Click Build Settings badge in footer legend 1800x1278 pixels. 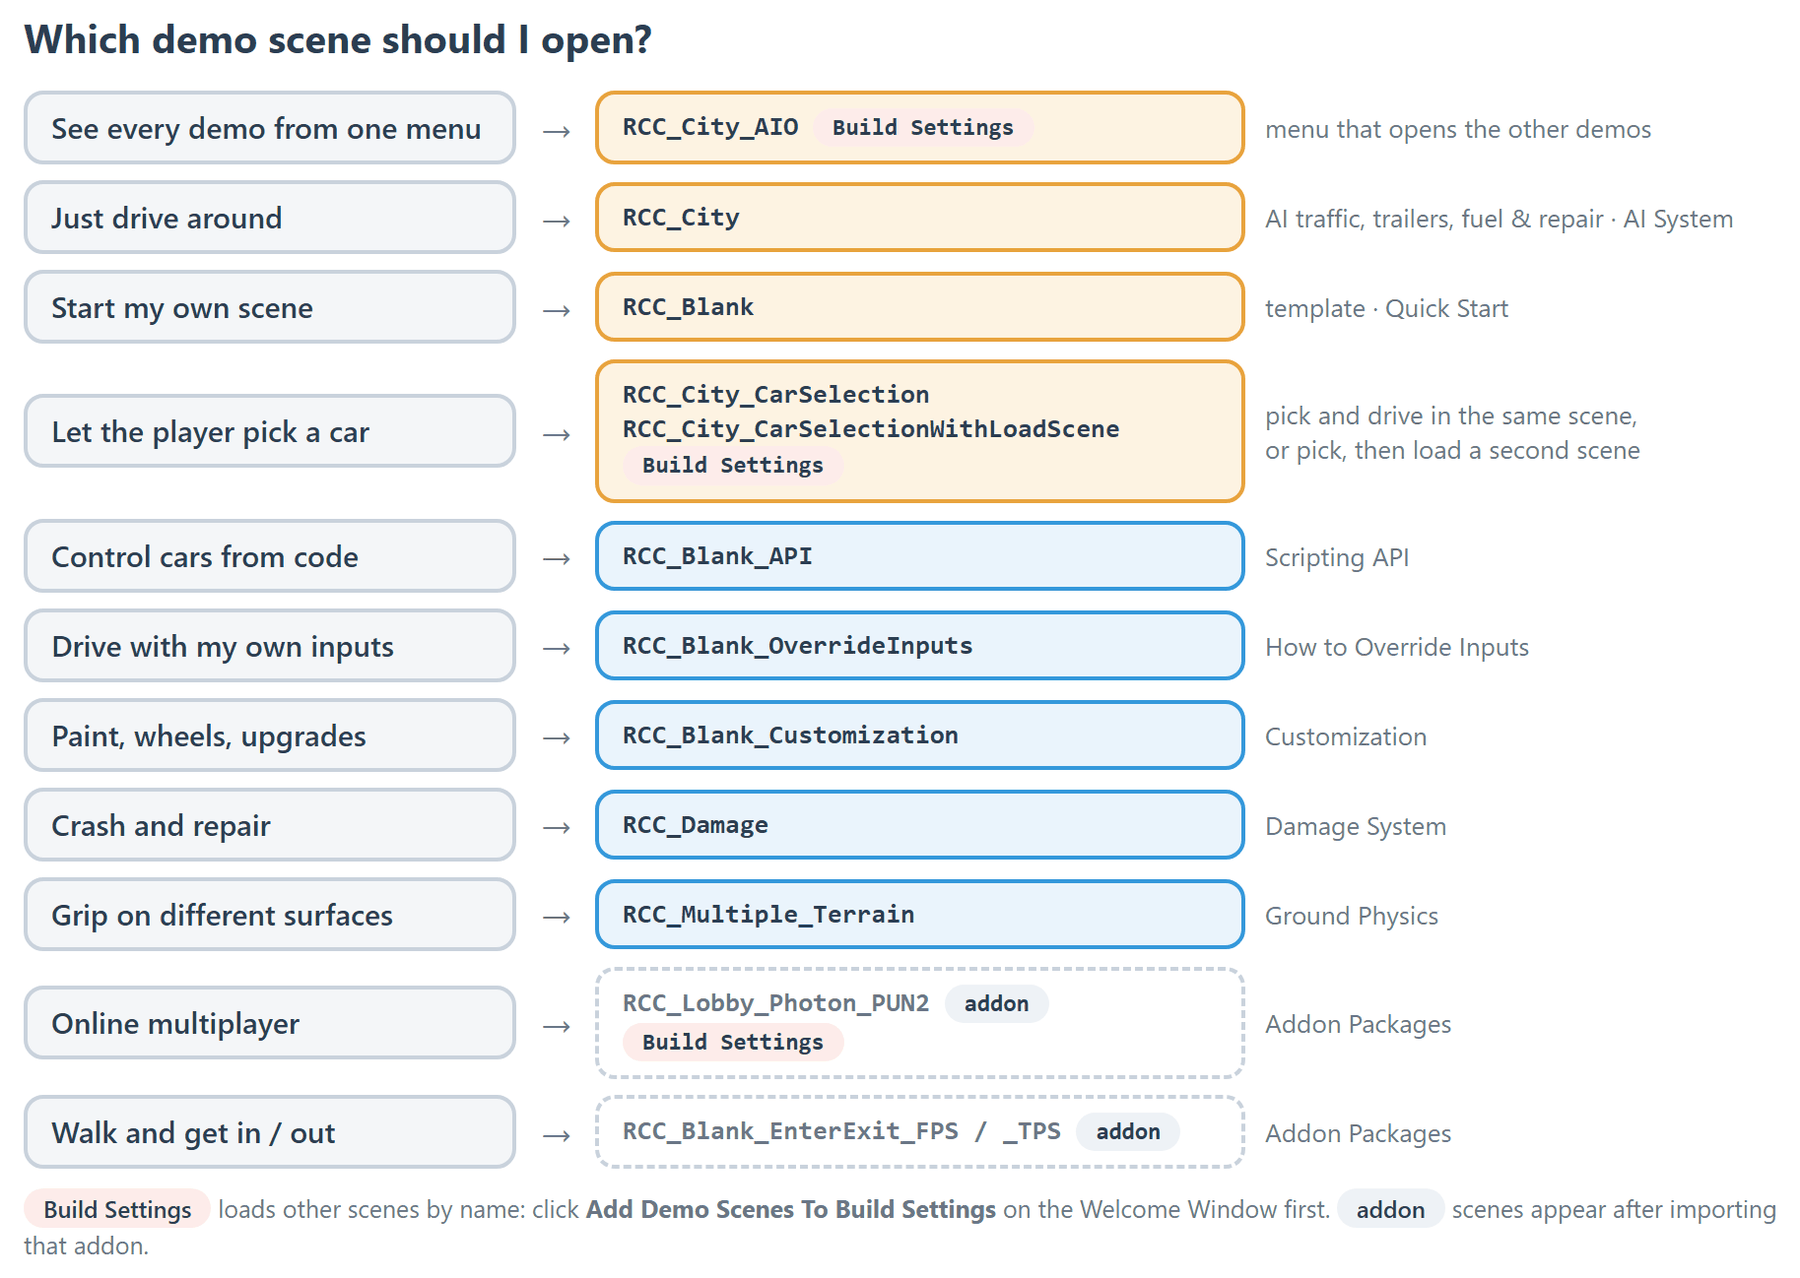(x=117, y=1209)
